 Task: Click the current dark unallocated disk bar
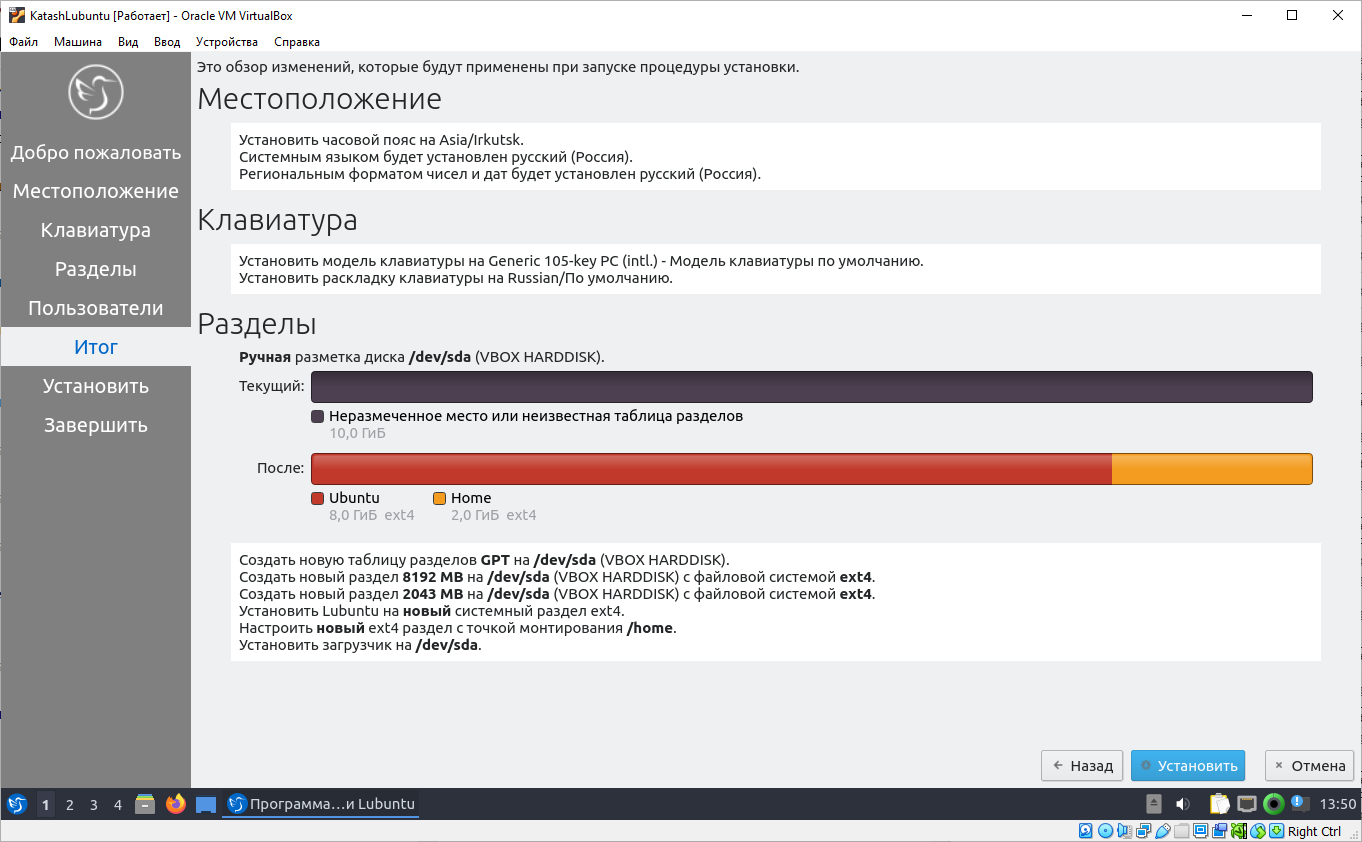click(812, 387)
